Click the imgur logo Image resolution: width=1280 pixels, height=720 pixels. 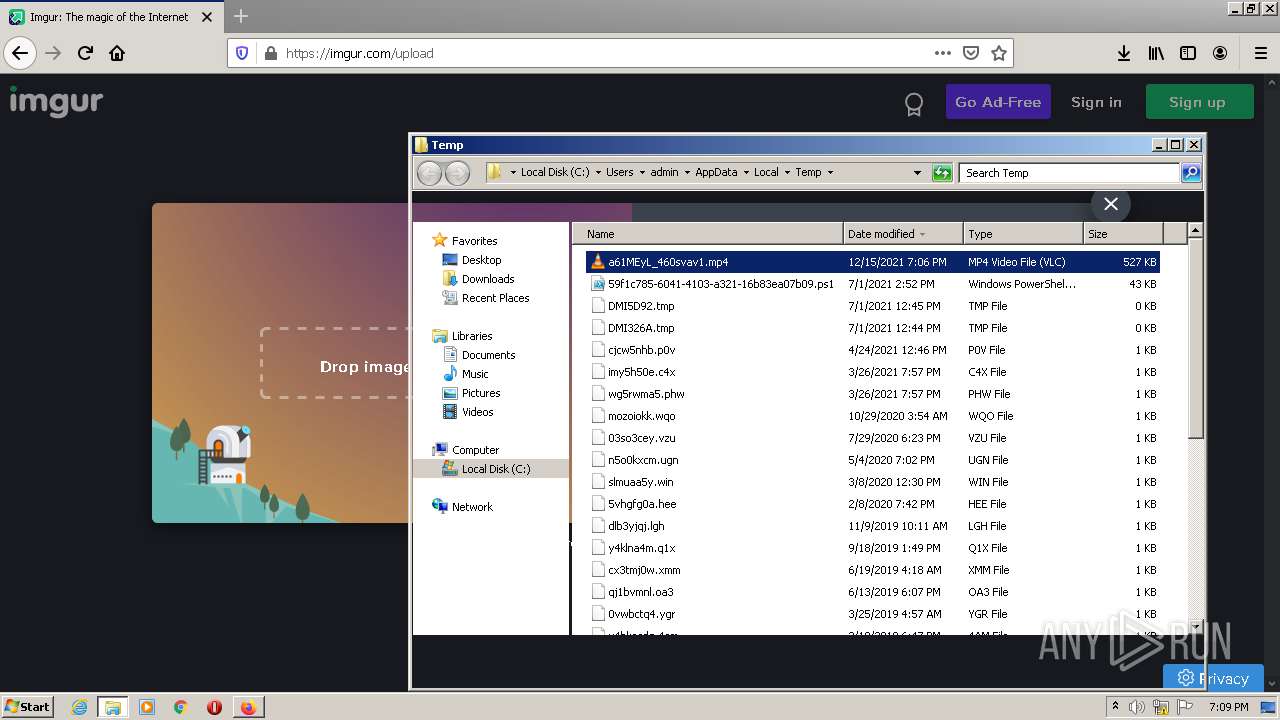point(56,101)
